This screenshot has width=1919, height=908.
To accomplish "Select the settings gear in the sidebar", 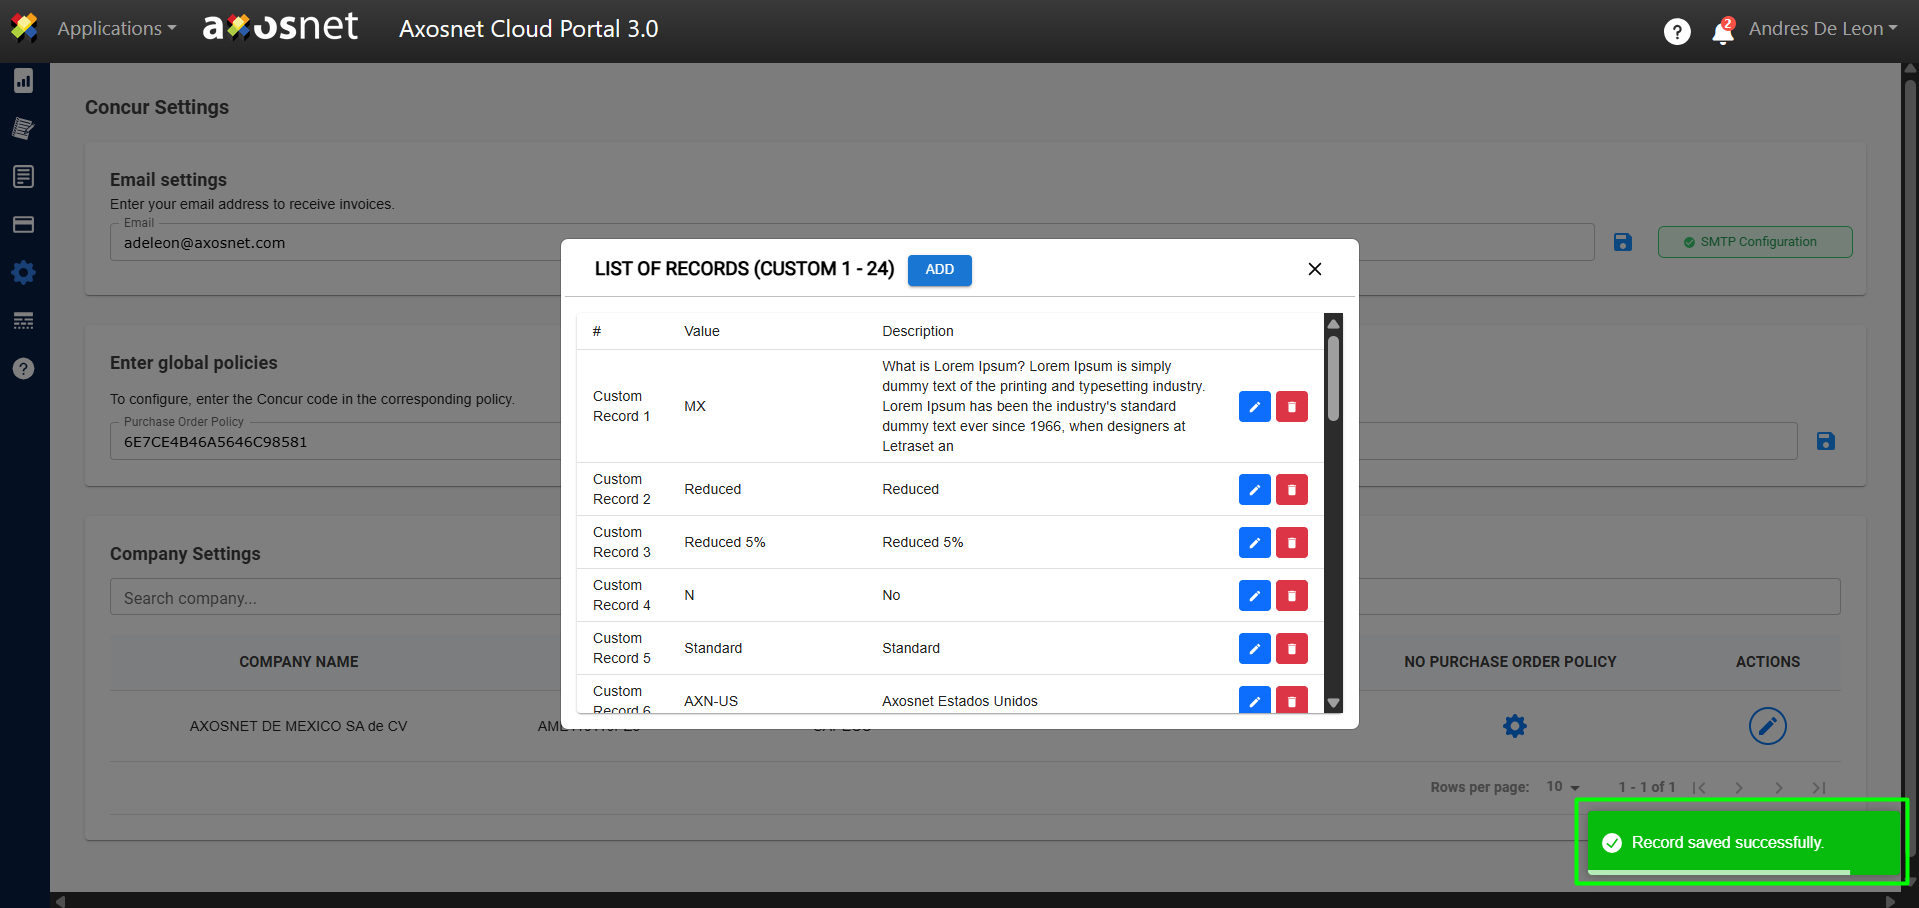I will coord(24,272).
